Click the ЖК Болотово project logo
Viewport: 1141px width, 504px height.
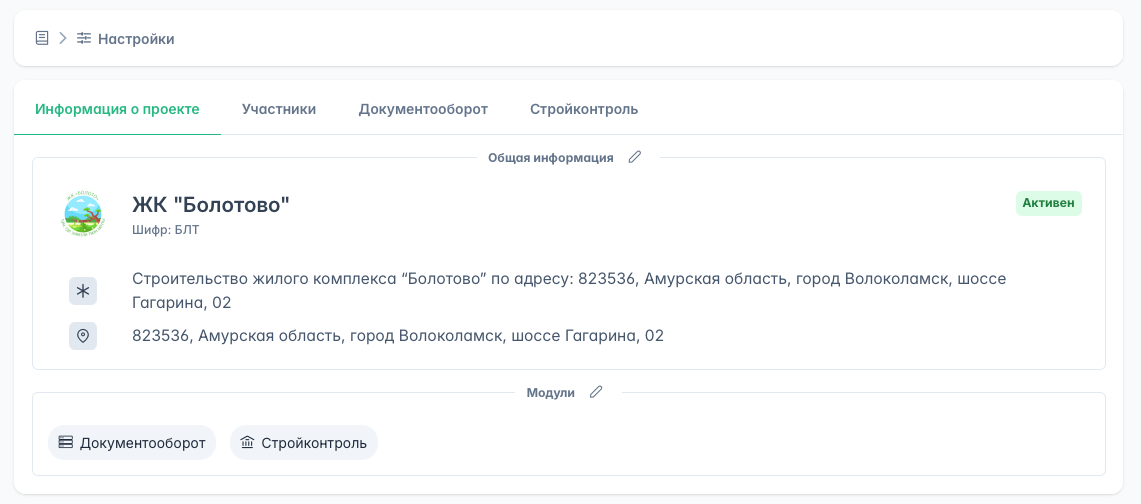[x=83, y=213]
